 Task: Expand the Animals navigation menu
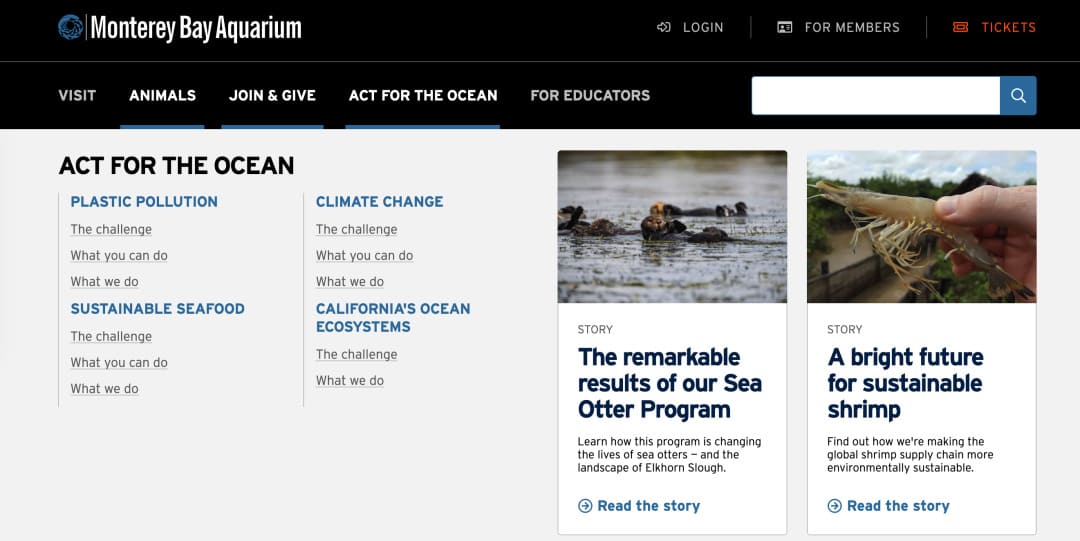pos(162,95)
